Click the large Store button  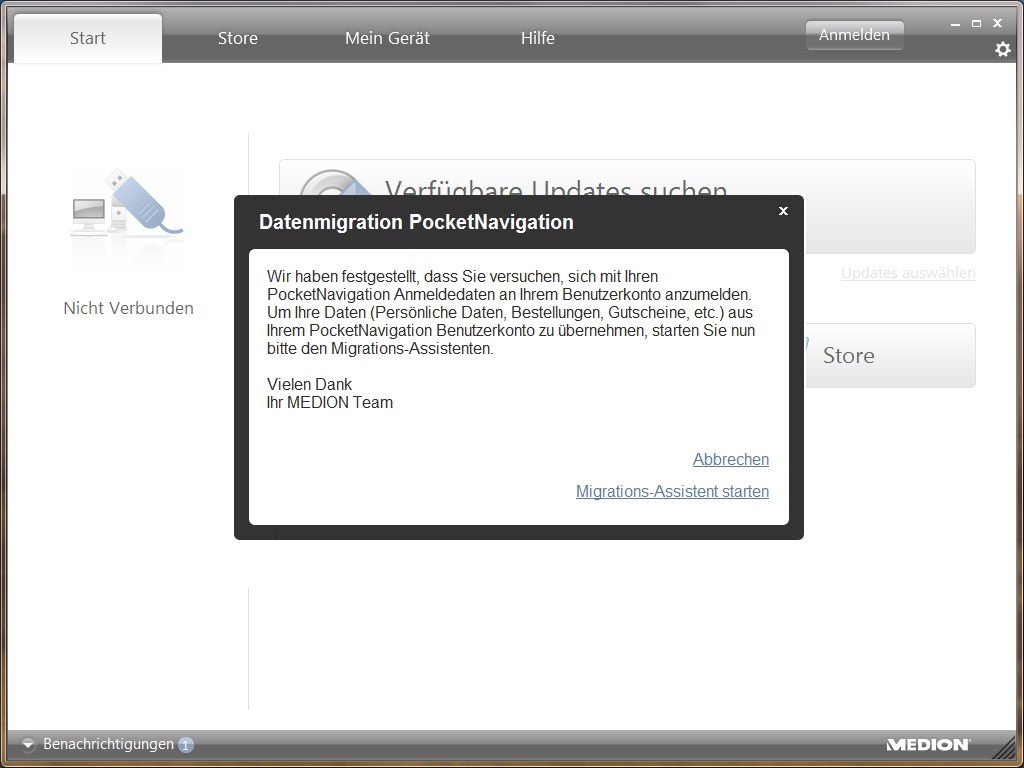(890, 355)
